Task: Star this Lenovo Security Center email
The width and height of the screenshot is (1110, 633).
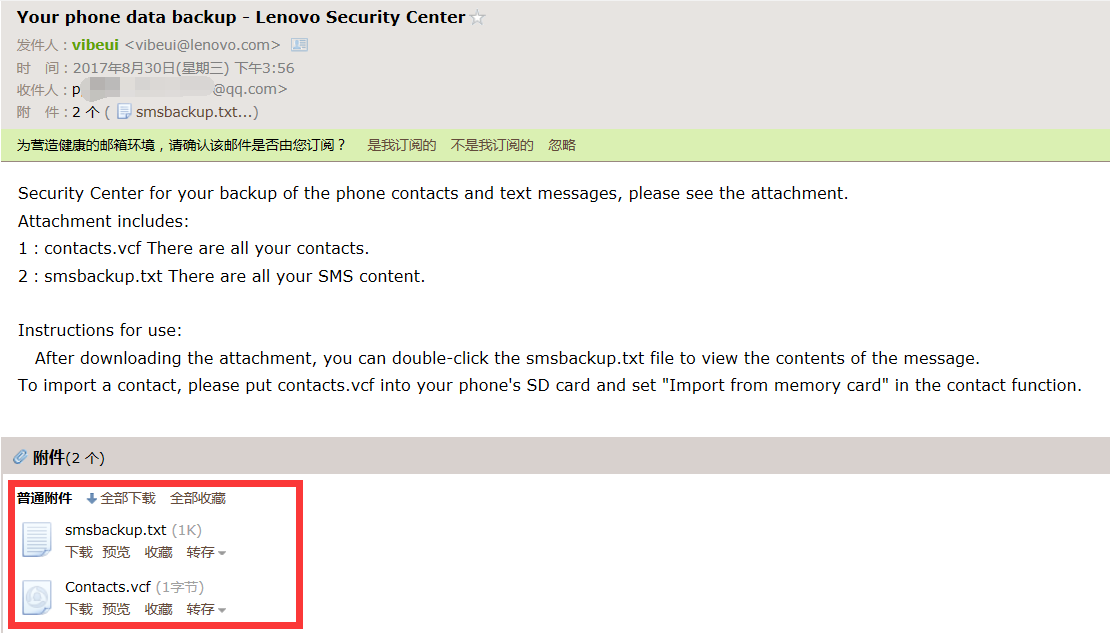Action: [478, 18]
